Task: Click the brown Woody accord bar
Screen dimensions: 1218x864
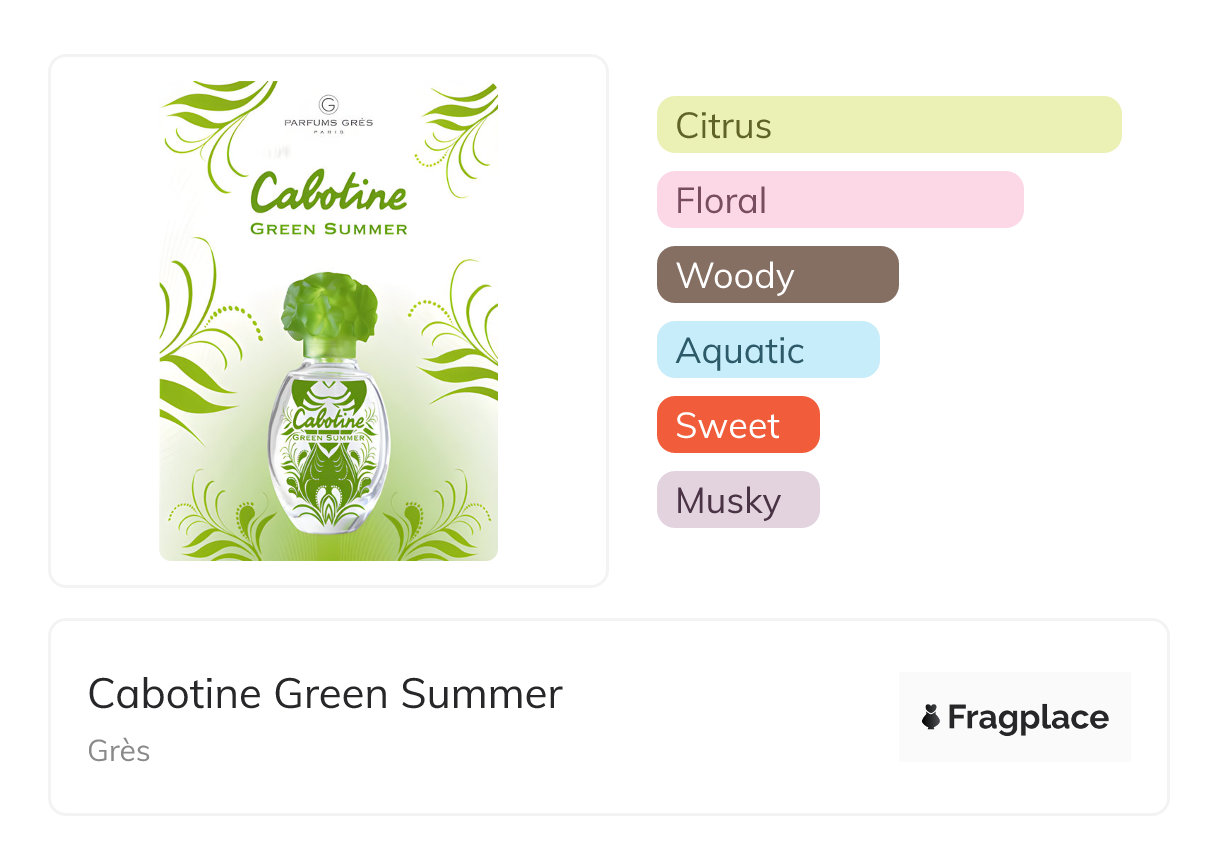Action: [777, 275]
